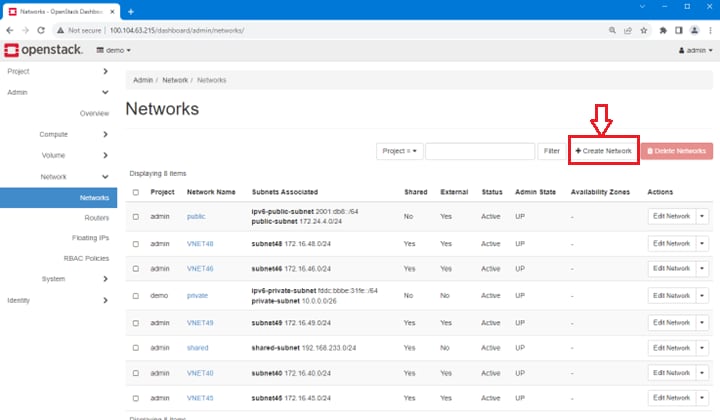This screenshot has height=420, width=720.
Task: Click Edit Network for VNET49 row
Action: click(672, 323)
